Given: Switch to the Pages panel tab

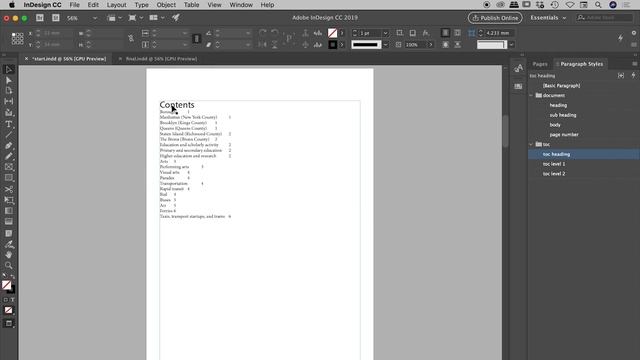Looking at the screenshot, I should pos(540,64).
